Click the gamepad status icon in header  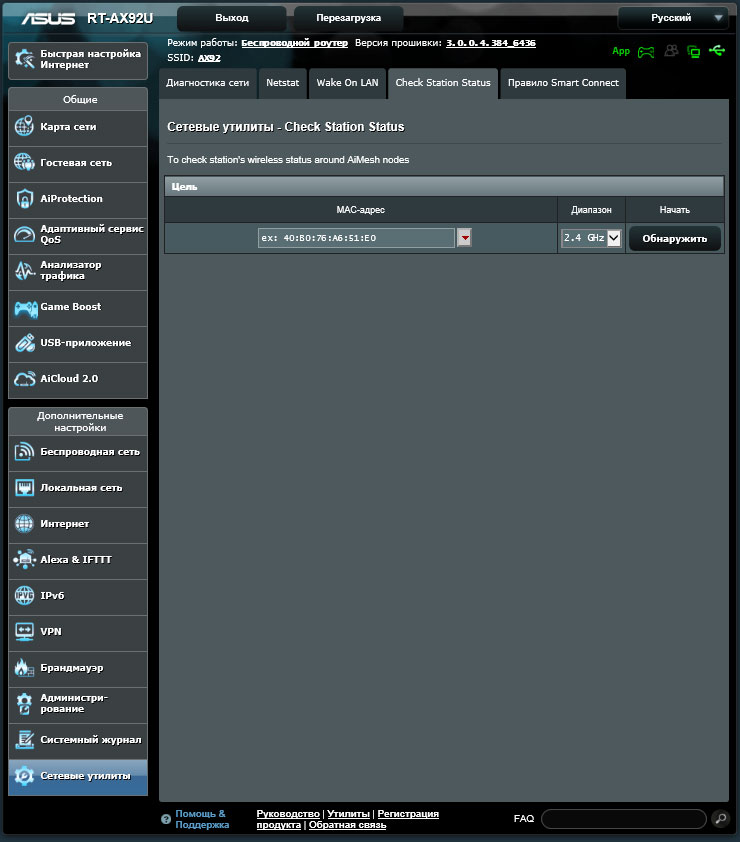(x=646, y=52)
